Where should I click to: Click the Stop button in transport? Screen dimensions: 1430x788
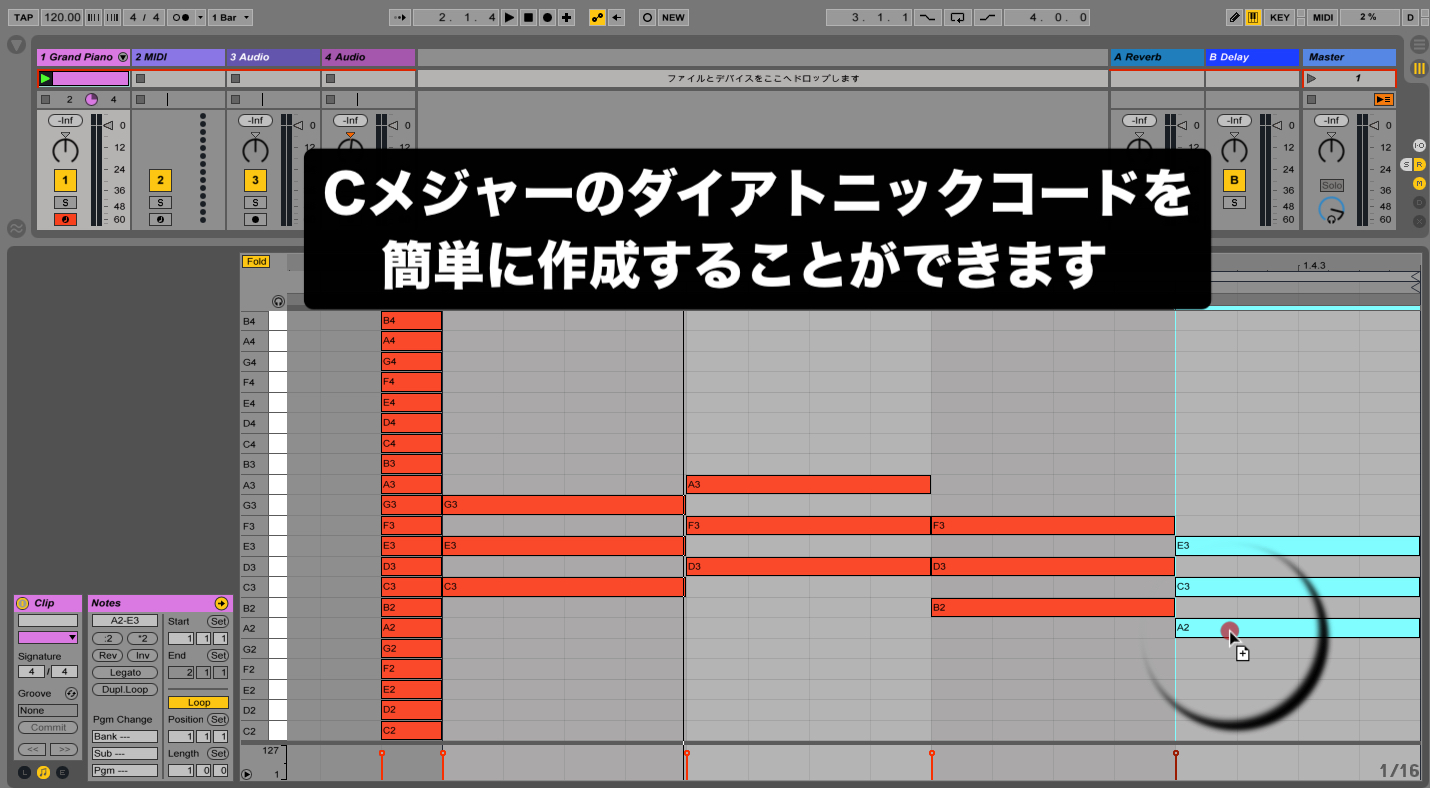[528, 17]
